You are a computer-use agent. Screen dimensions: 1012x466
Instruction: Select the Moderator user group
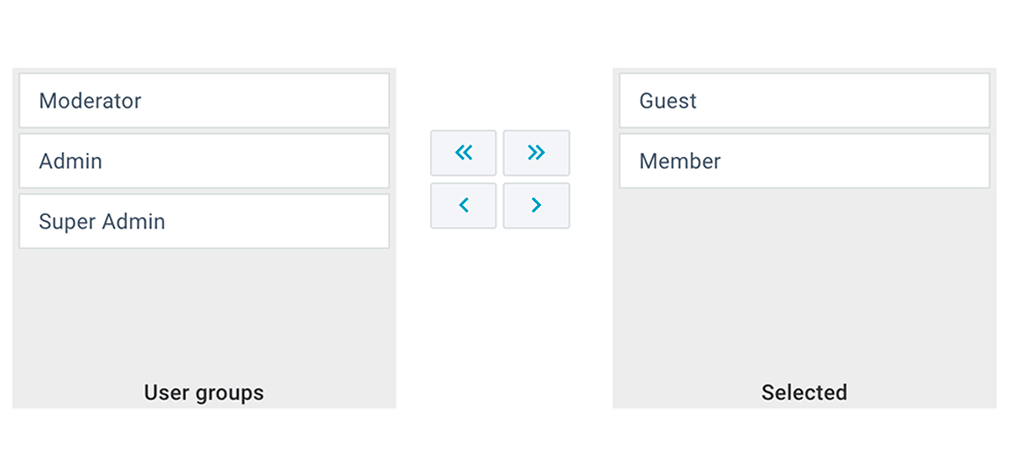(x=204, y=101)
